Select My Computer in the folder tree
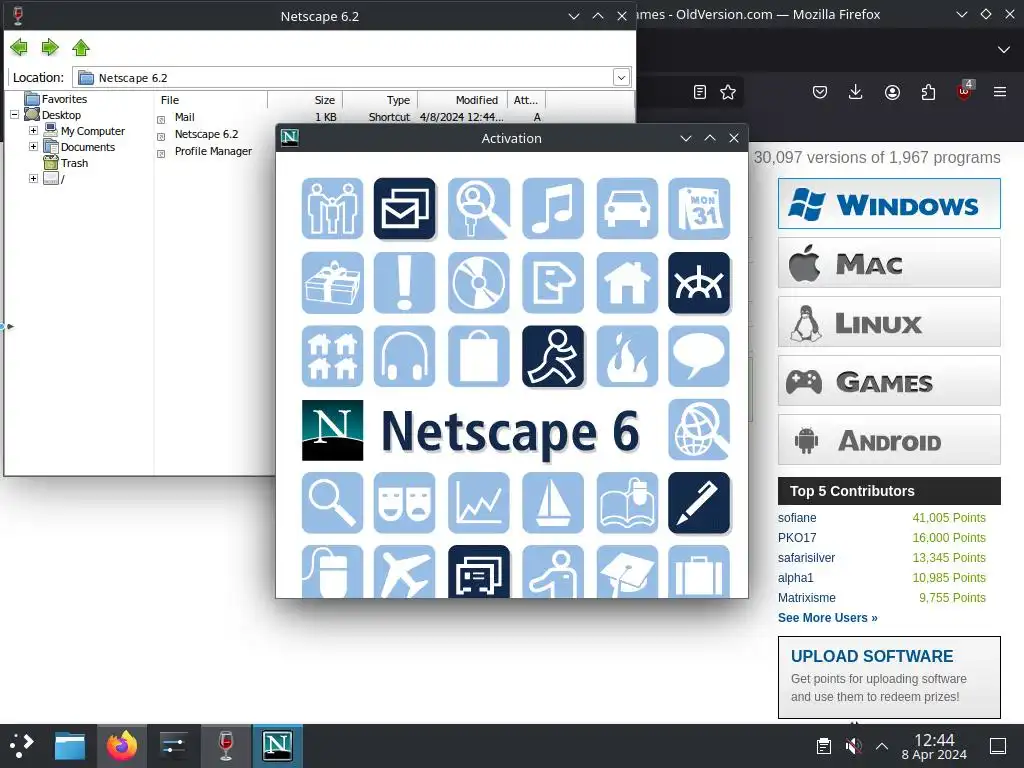The width and height of the screenshot is (1024, 768). click(93, 131)
